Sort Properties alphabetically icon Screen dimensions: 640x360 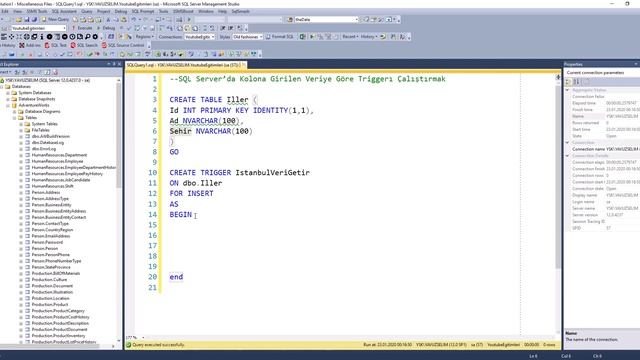[576, 82]
